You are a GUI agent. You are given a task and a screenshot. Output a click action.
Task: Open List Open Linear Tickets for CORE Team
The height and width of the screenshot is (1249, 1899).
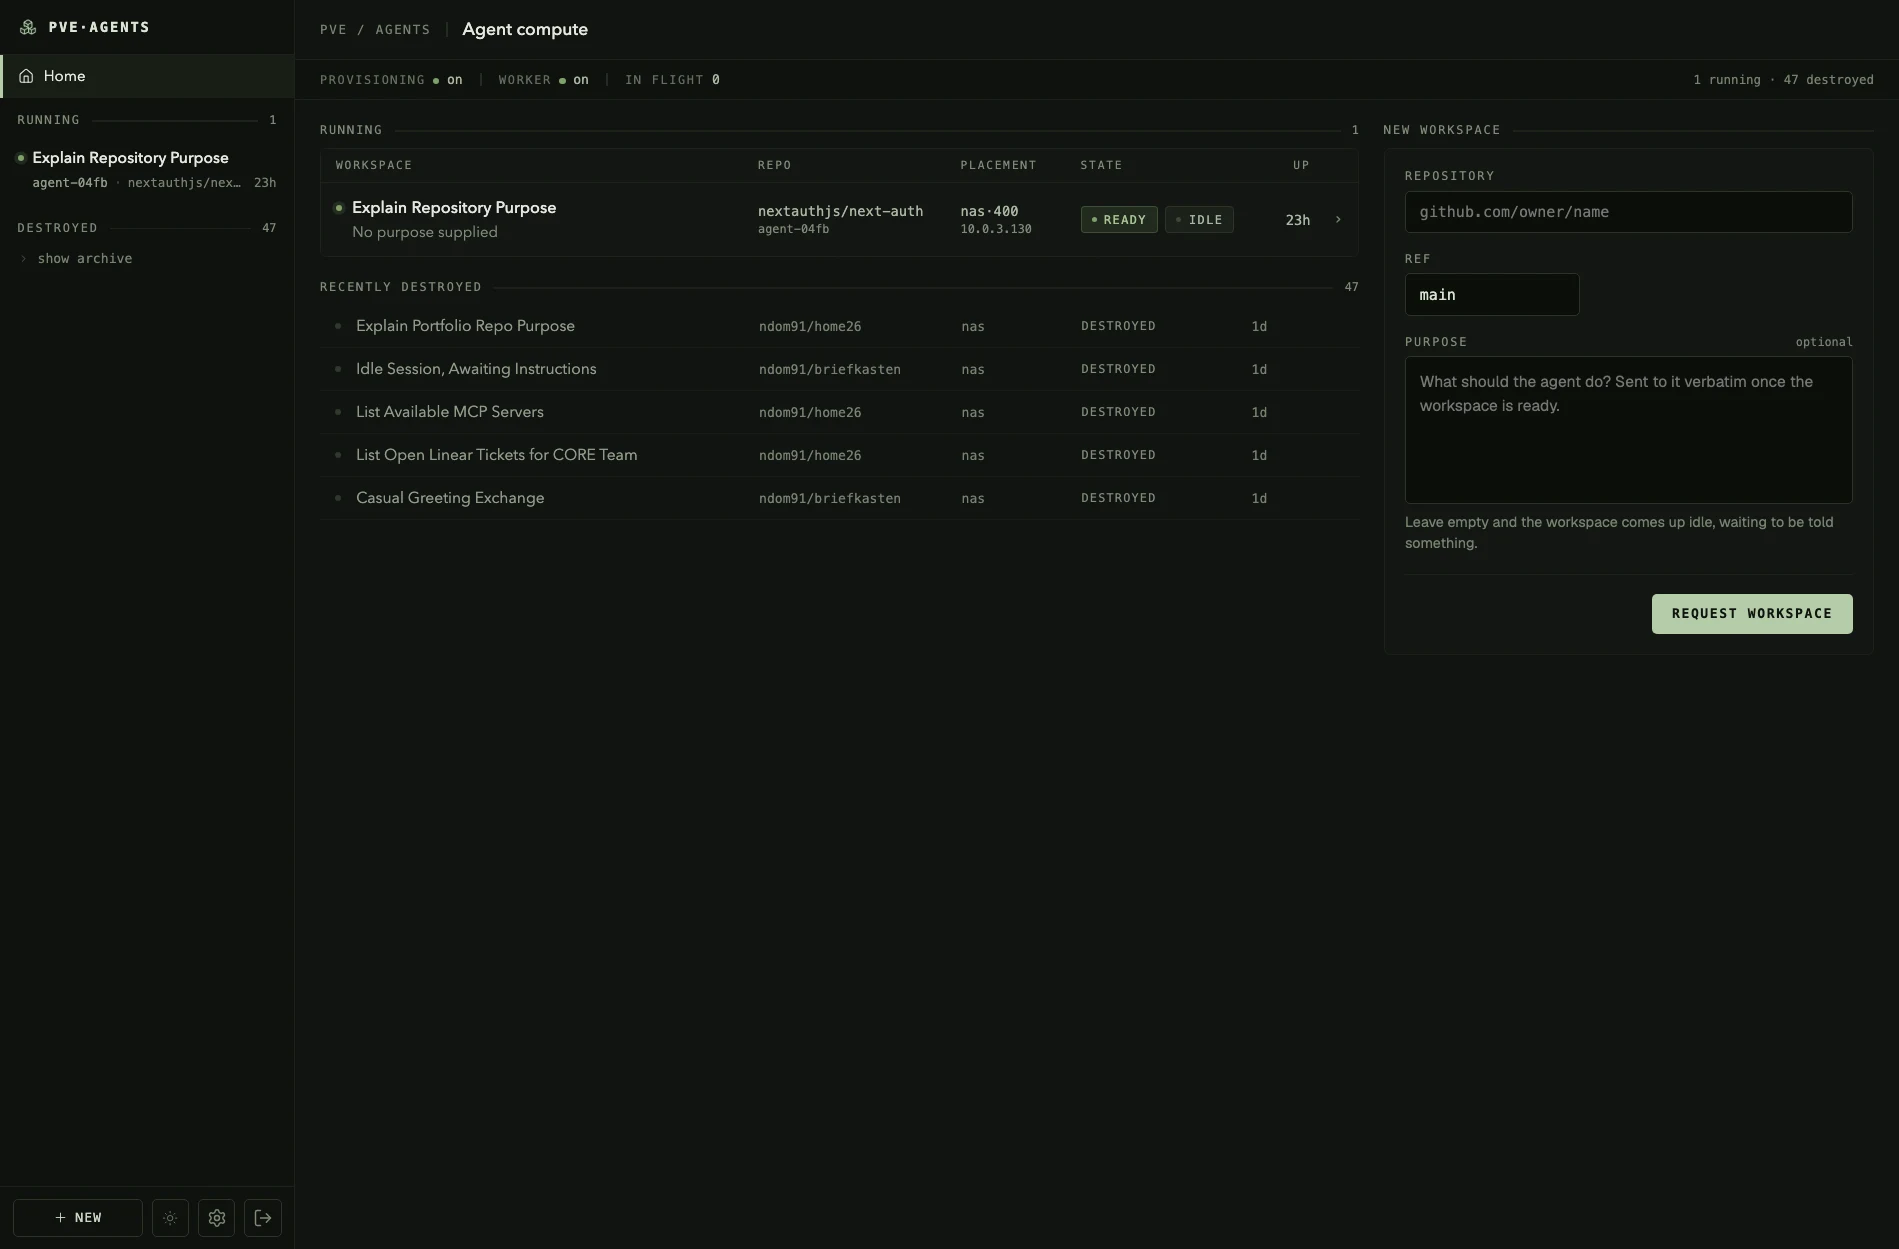click(839, 455)
